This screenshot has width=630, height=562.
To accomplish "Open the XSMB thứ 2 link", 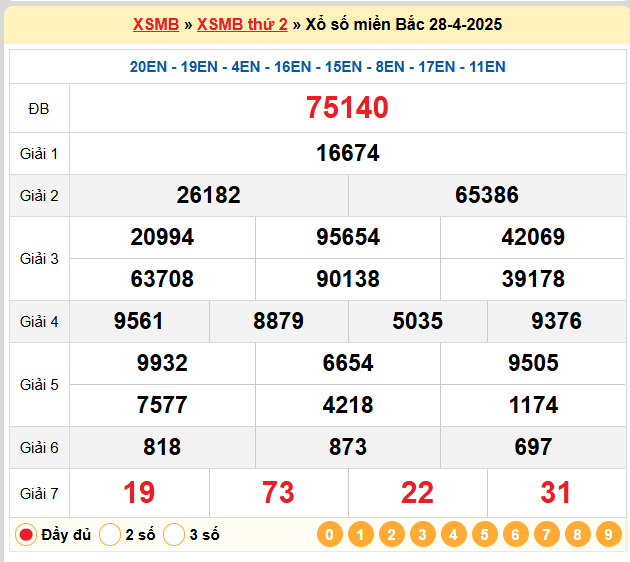I will (242, 25).
